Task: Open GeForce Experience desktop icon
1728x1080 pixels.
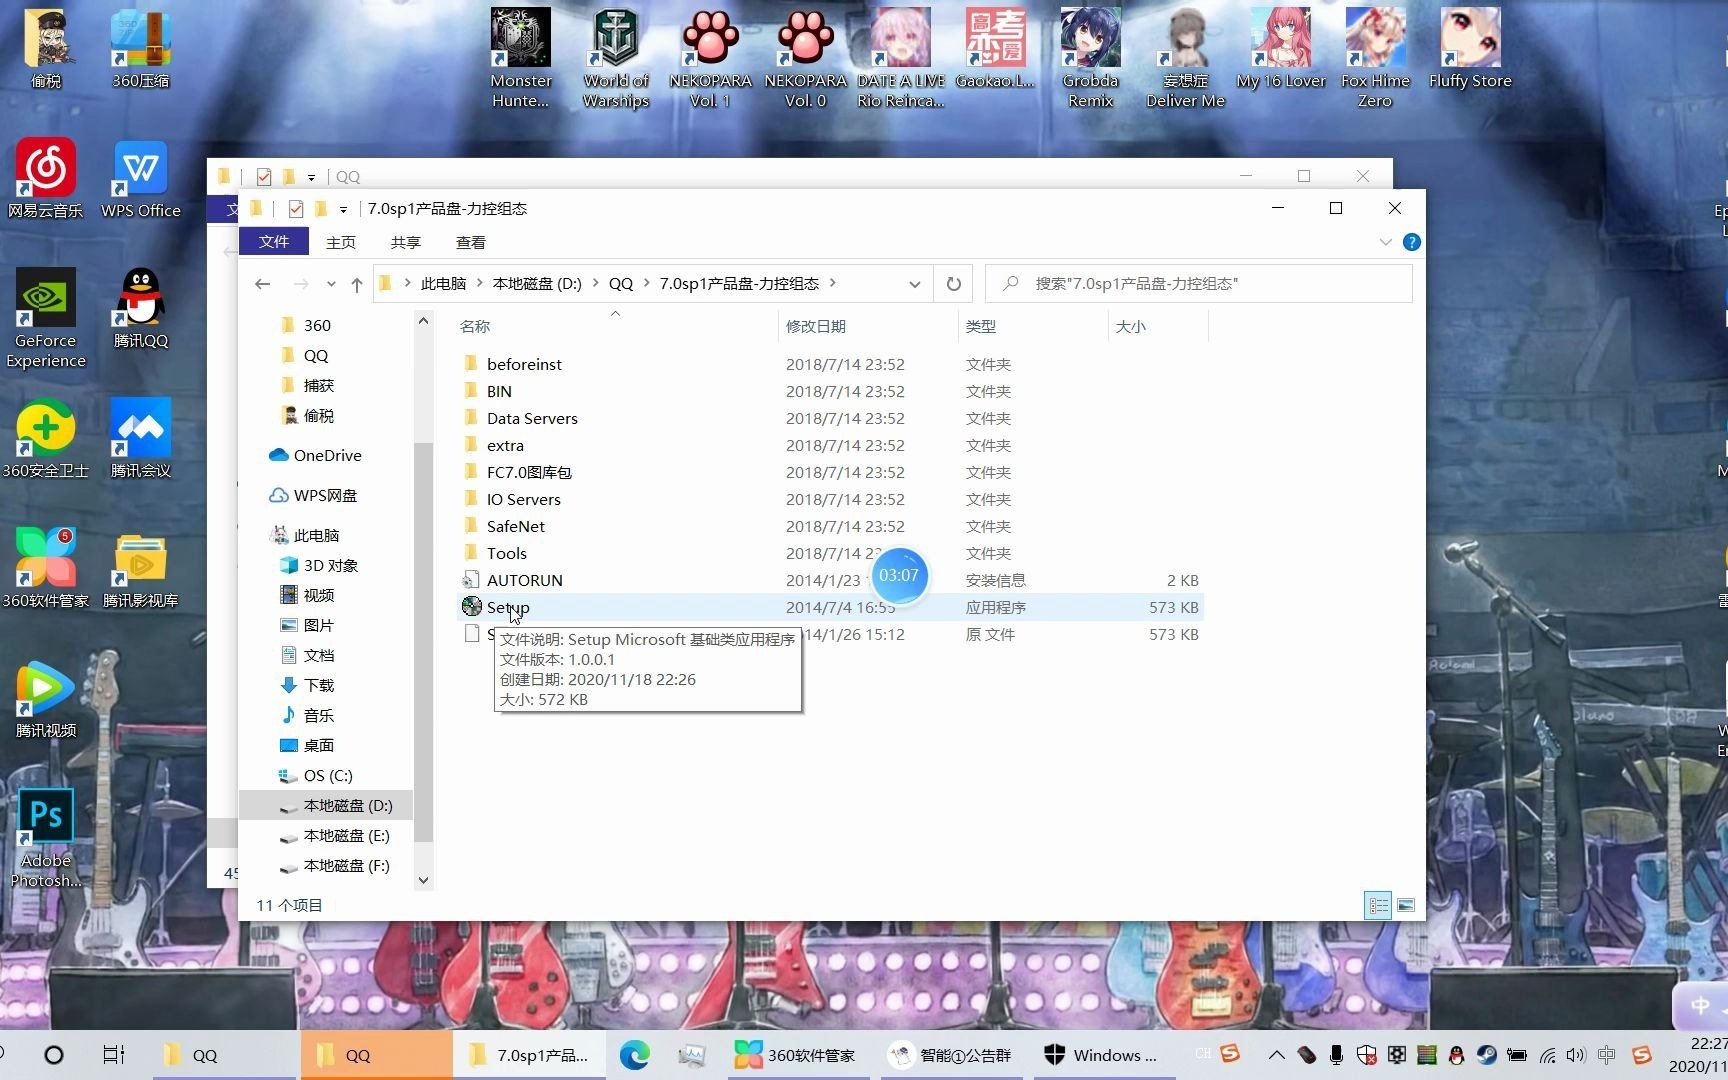Action: pyautogui.click(x=45, y=318)
